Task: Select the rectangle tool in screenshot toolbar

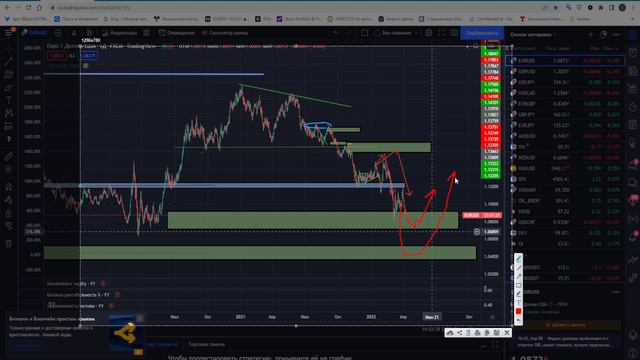Action: [518, 285]
